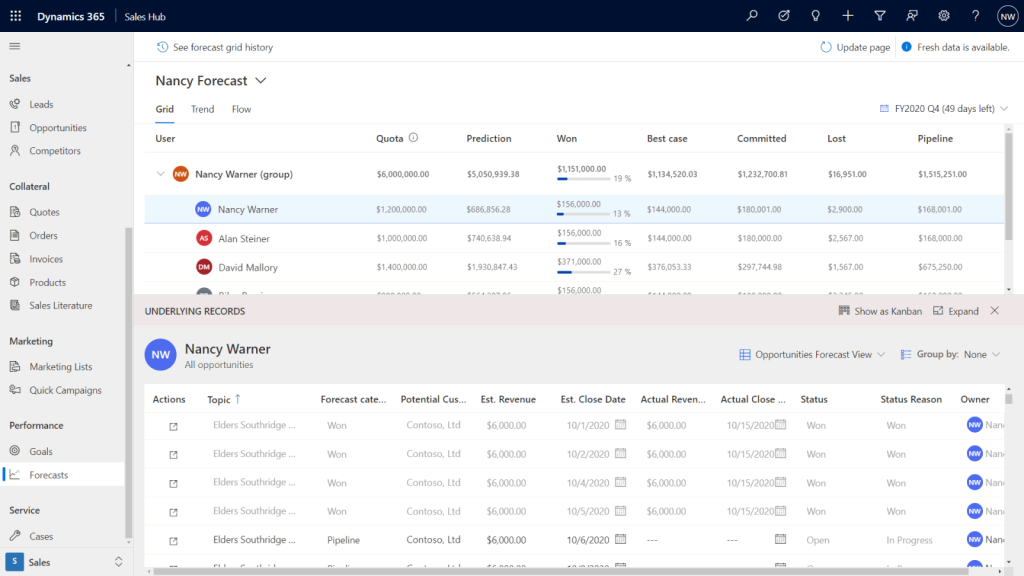Open record pop-out for 10/1/2020 row
This screenshot has width=1024, height=576.
[173, 426]
